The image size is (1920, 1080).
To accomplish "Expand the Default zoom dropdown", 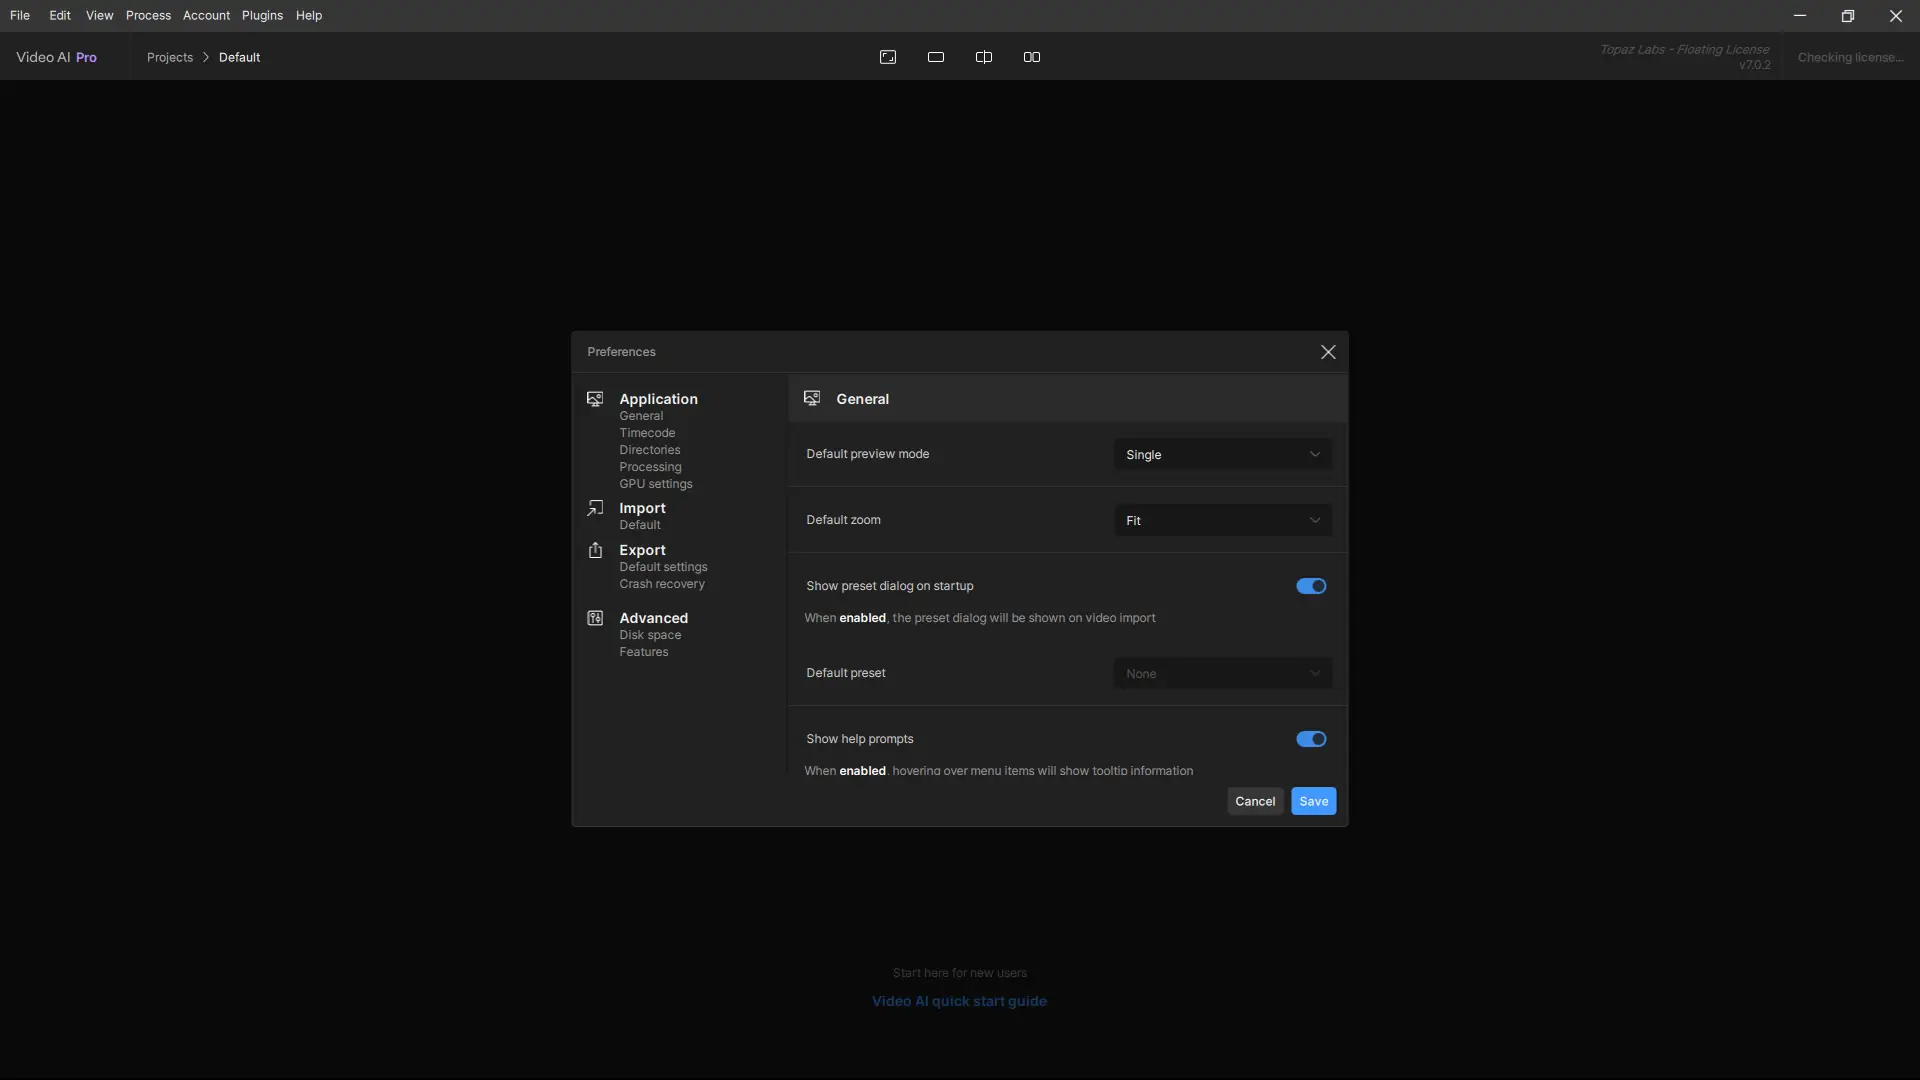I will 1222,520.
